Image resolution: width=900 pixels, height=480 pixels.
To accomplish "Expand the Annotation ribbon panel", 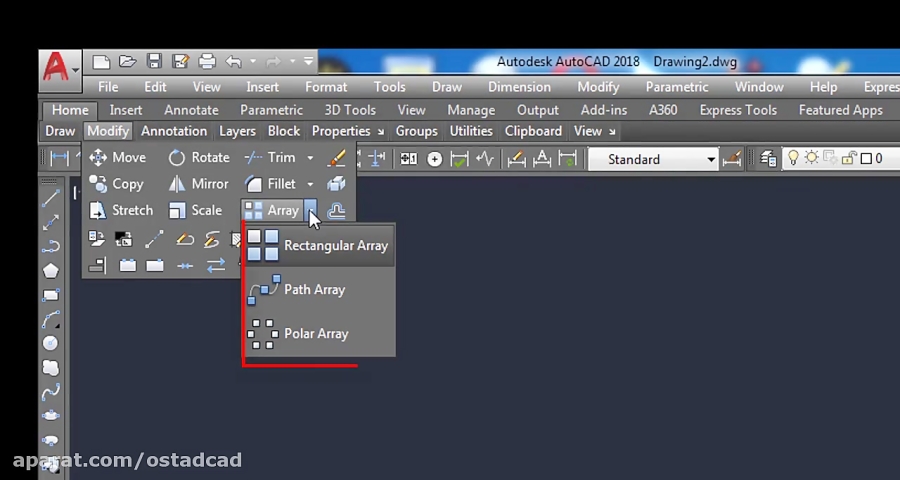I will pyautogui.click(x=174, y=131).
